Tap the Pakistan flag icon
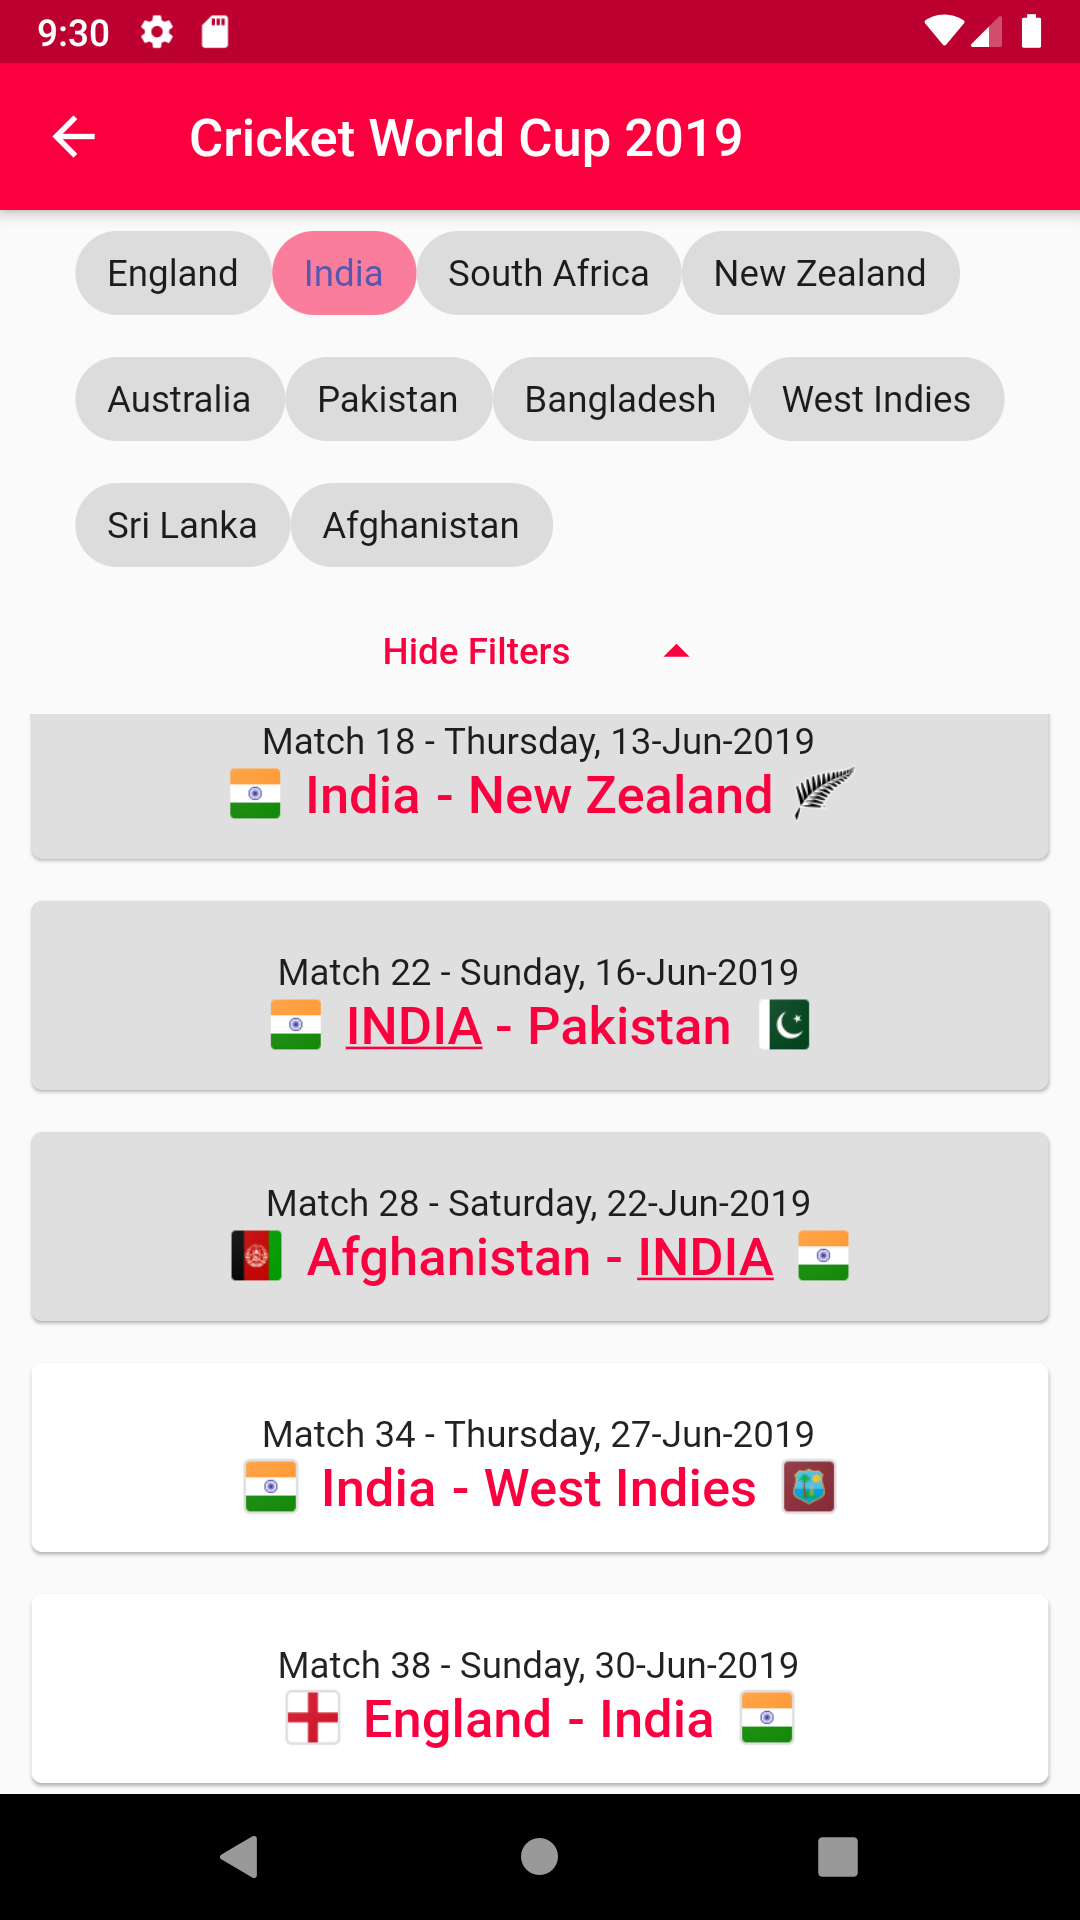The width and height of the screenshot is (1080, 1920). pos(784,1025)
